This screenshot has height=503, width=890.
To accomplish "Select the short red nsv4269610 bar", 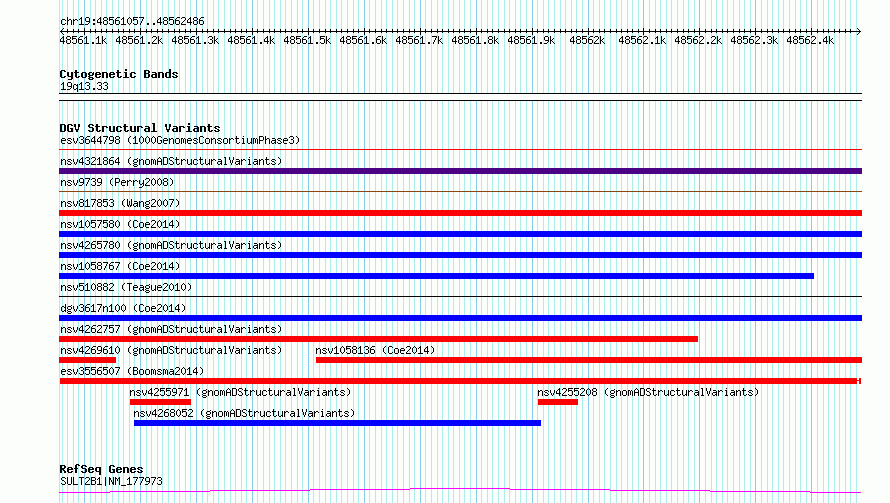I will coord(87,360).
